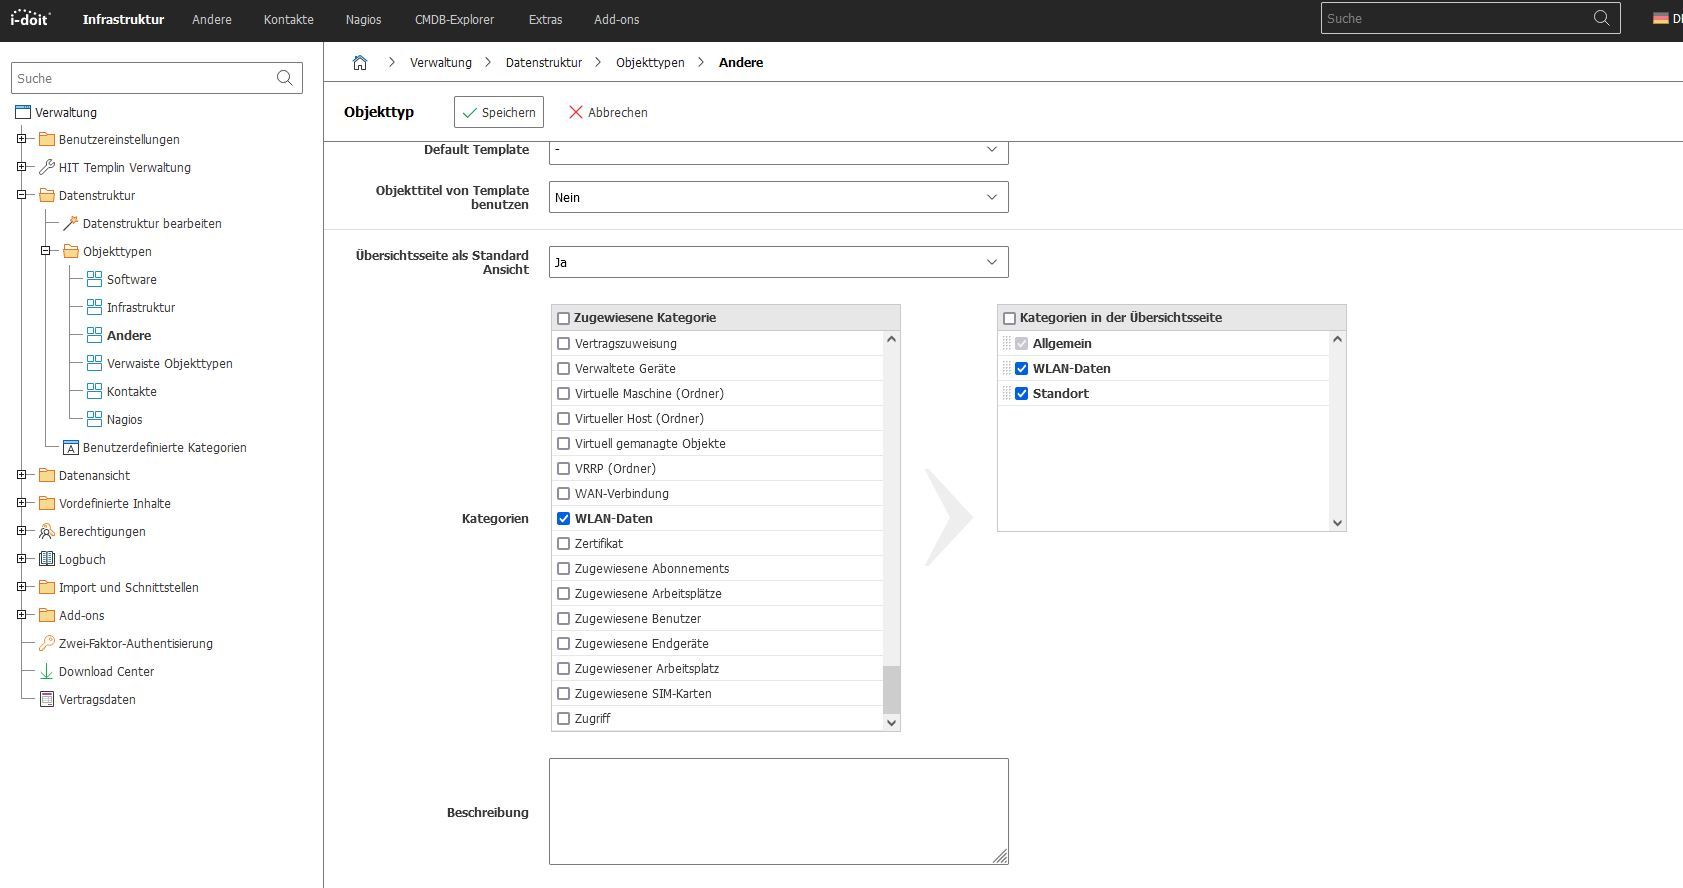Click the Zwei-Faktor-Authentisierung key icon
This screenshot has height=888, width=1683.
click(x=47, y=643)
